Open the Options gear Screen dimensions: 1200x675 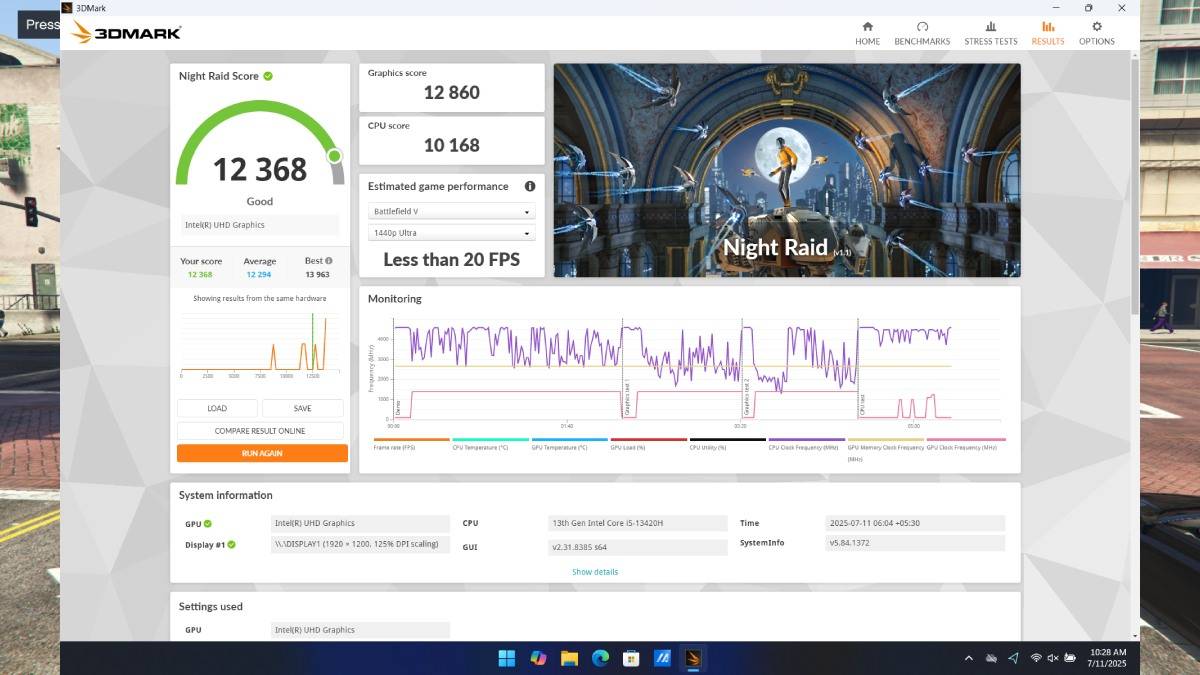coord(1096,33)
